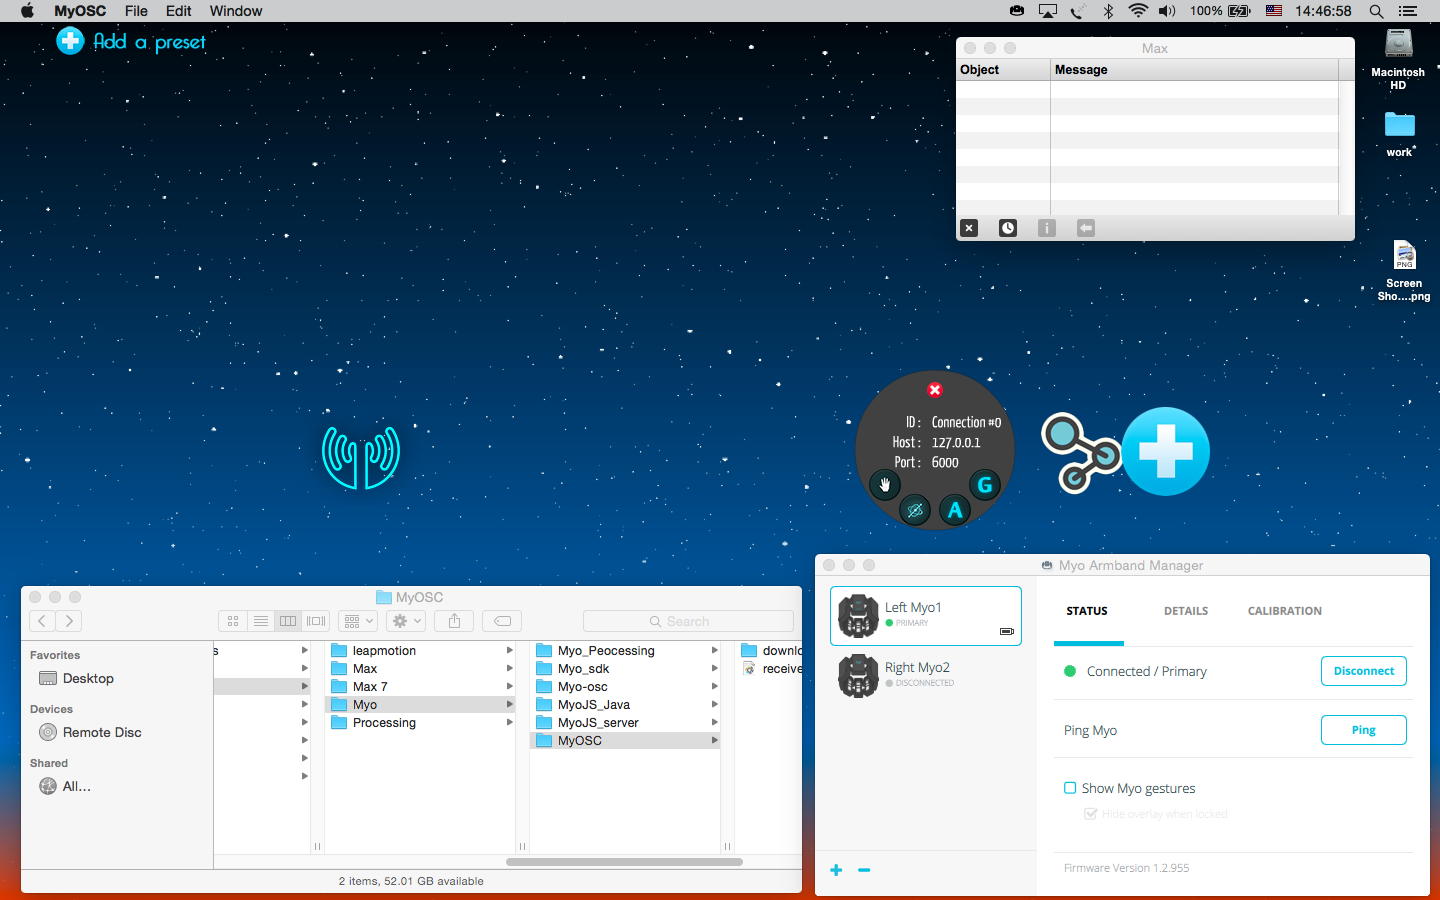Expand the Myo_Peocessing folder arrow
Screen dimensions: 1440x900
[x=714, y=651]
